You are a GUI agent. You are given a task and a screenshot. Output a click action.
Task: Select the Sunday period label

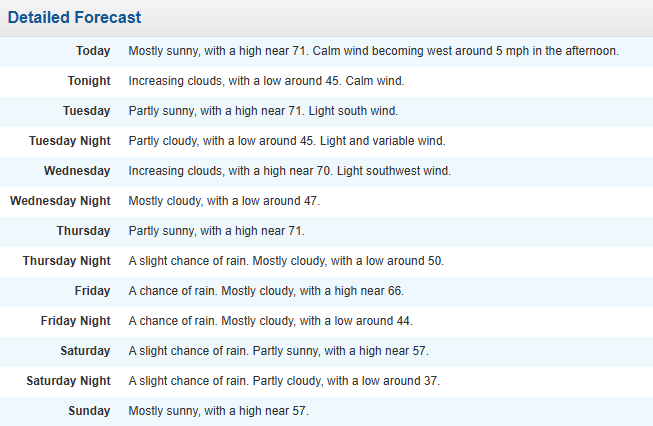(x=89, y=411)
